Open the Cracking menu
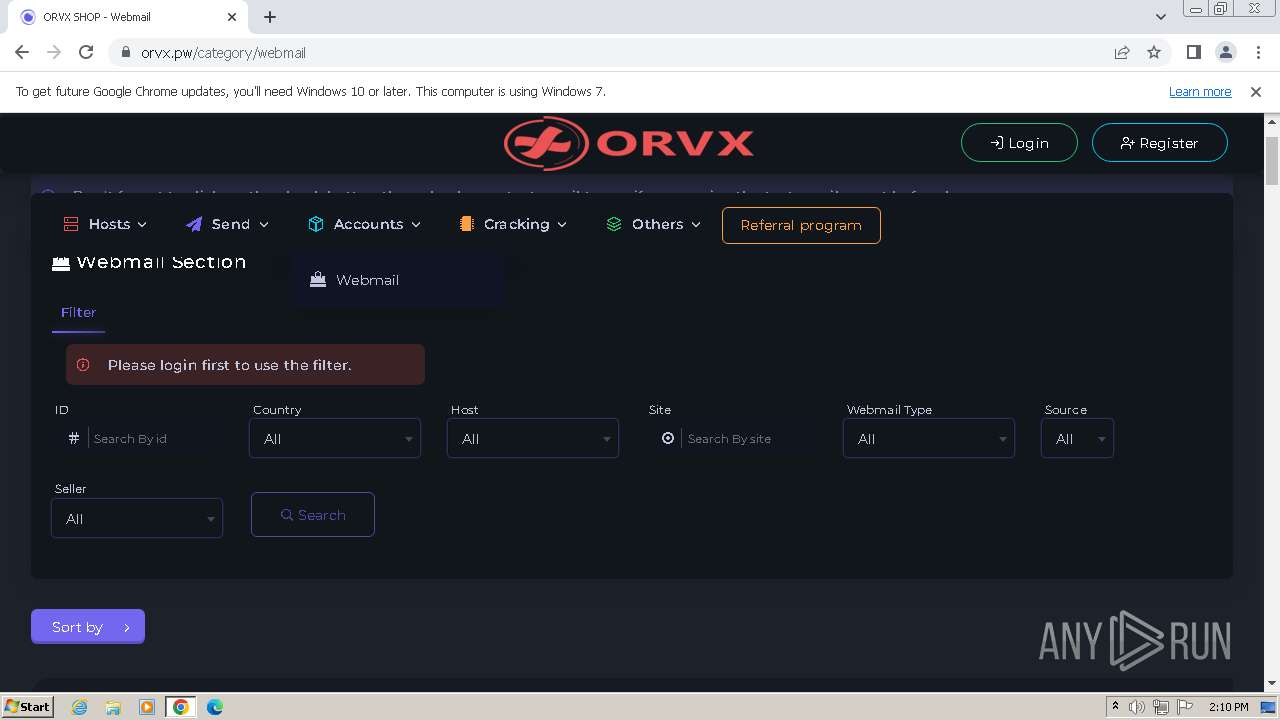1280x720 pixels. coord(513,224)
